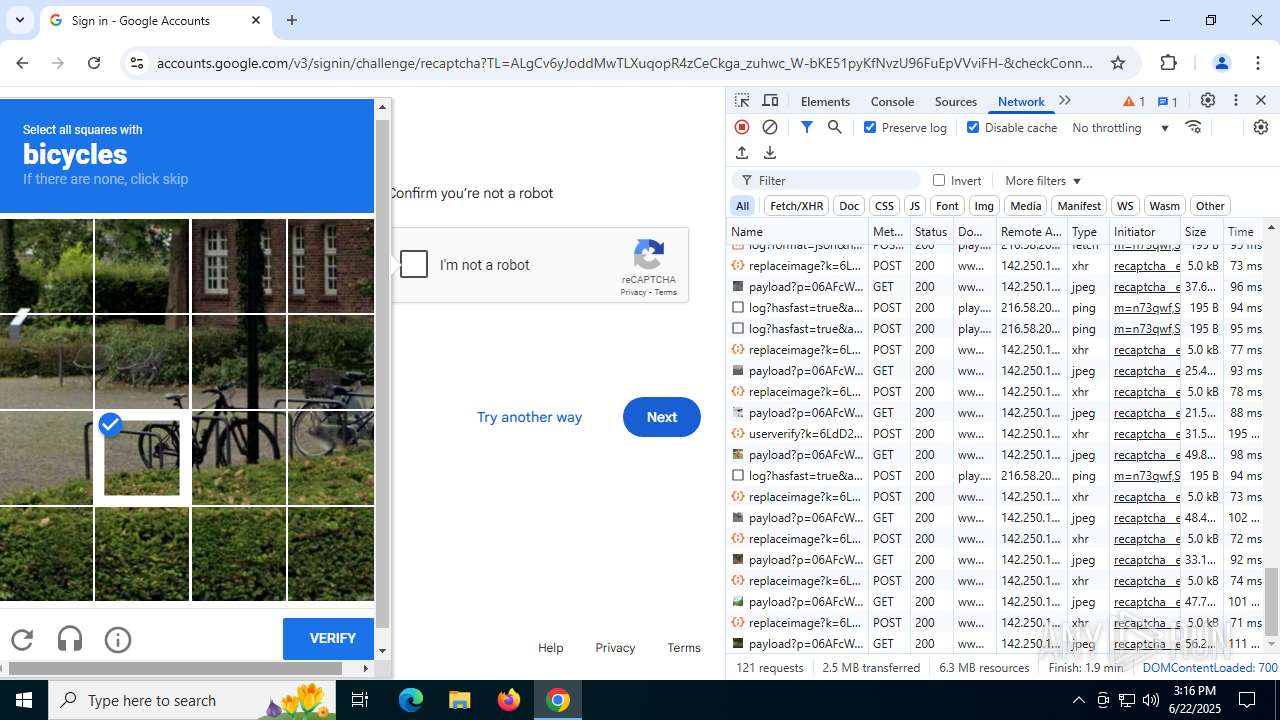The height and width of the screenshot is (720, 1280).
Task: Toggle the network filter funnel icon
Action: point(807,127)
